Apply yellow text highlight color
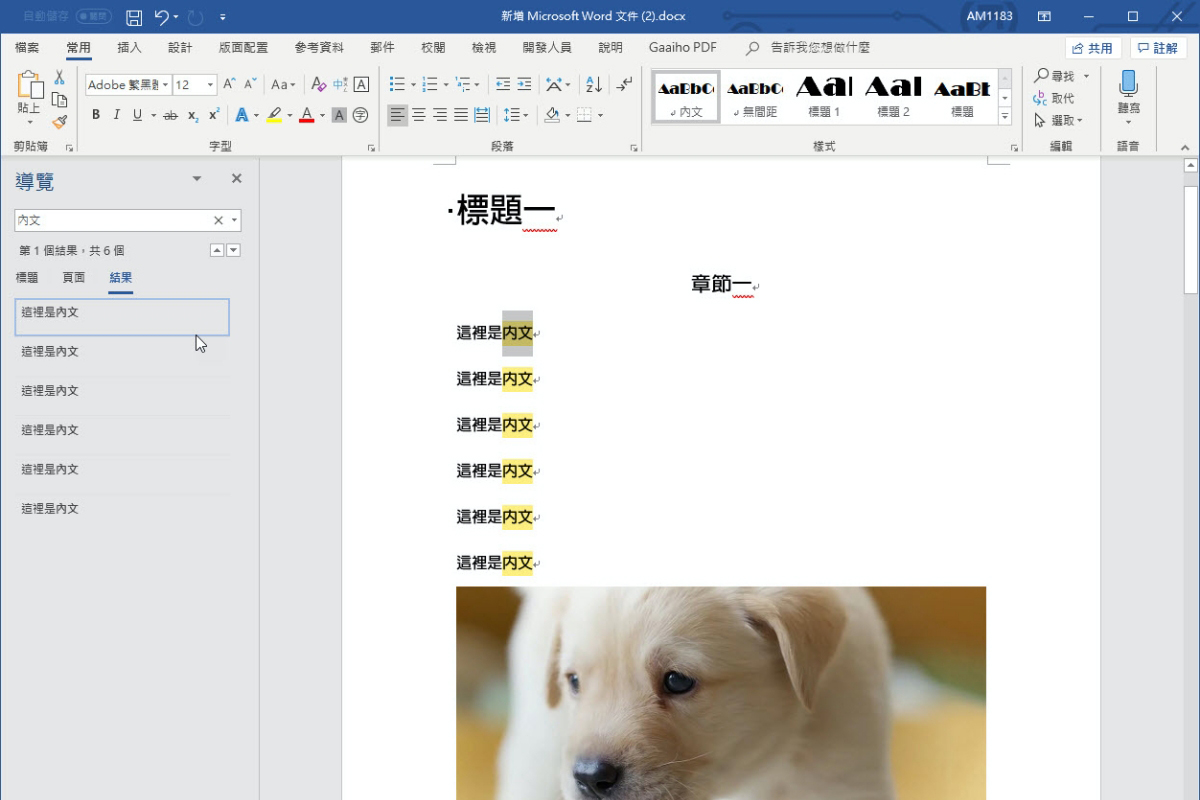Image resolution: width=1200 pixels, height=800 pixels. tap(274, 114)
